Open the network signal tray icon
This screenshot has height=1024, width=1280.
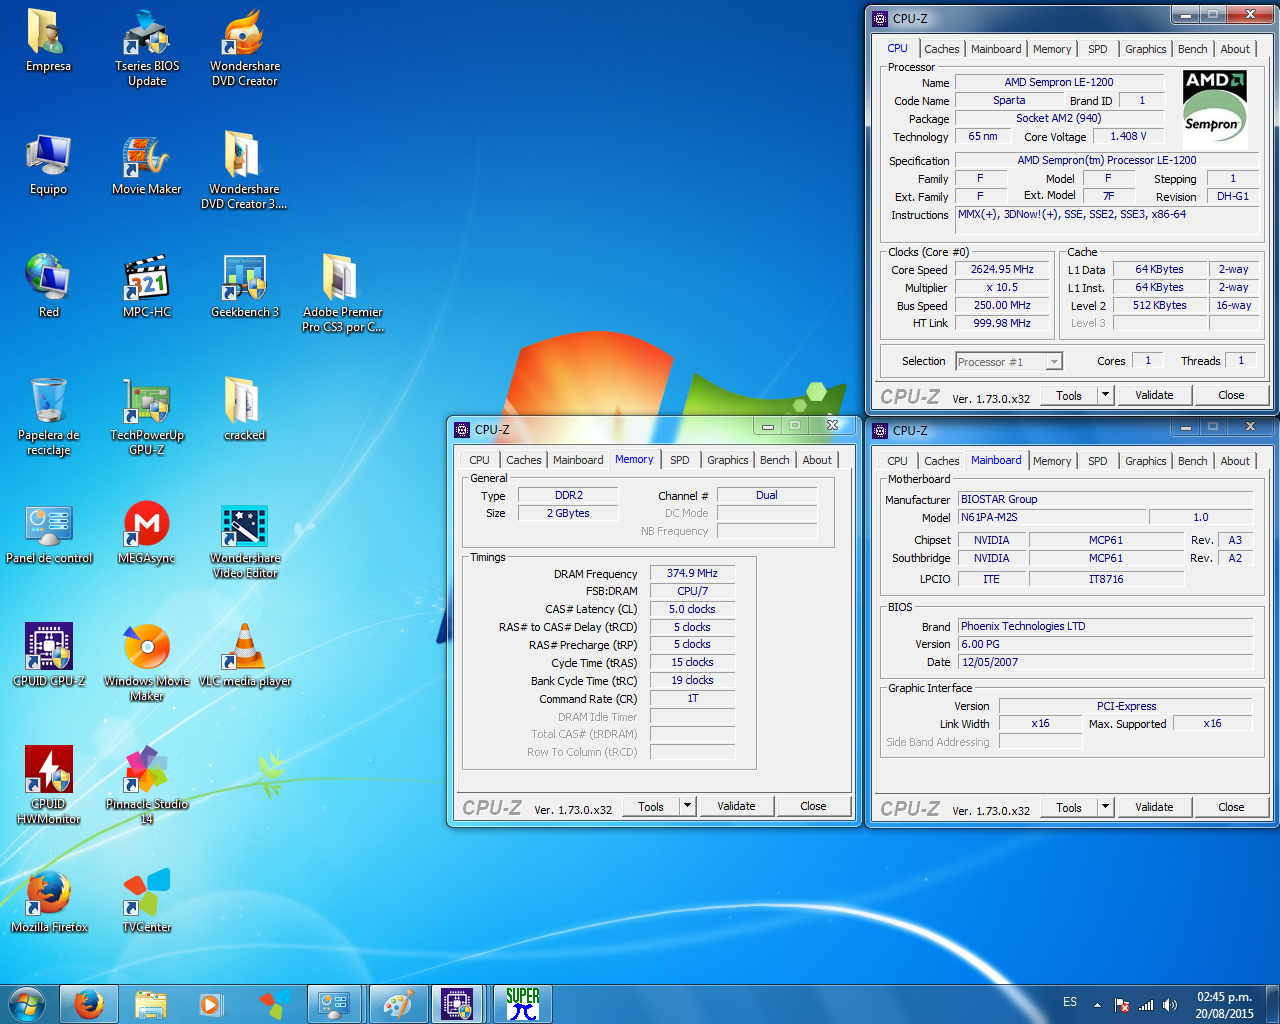point(1146,1004)
